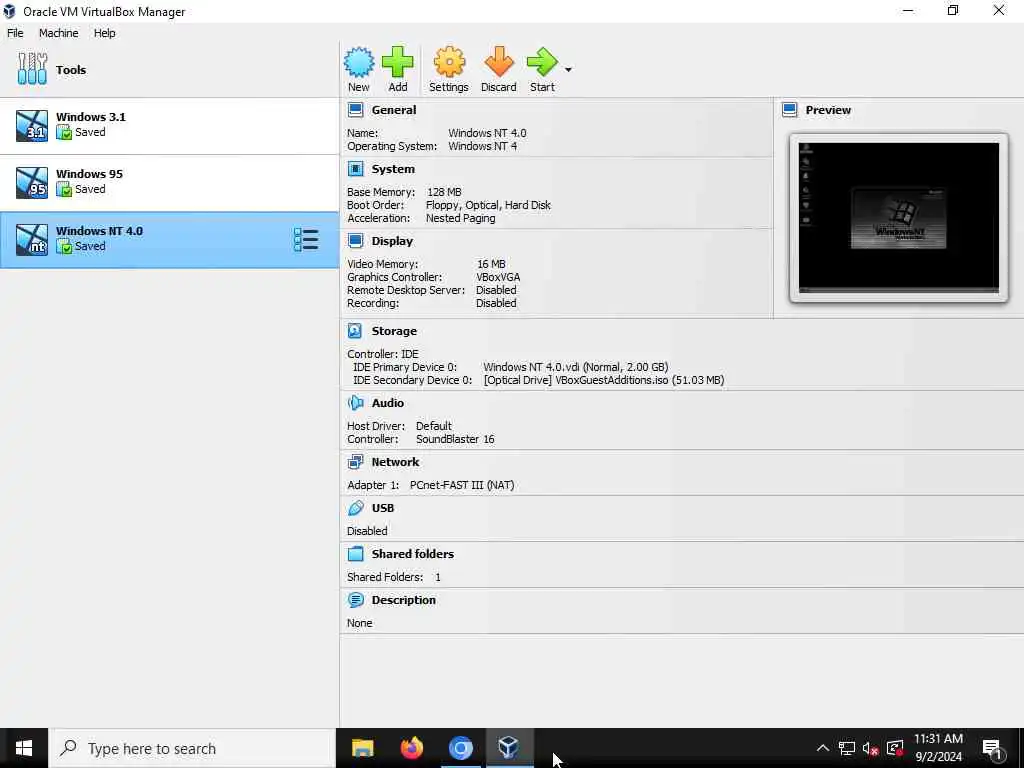The image size is (1024, 768).
Task: Open Settings with the gear icon
Action: pos(449,62)
